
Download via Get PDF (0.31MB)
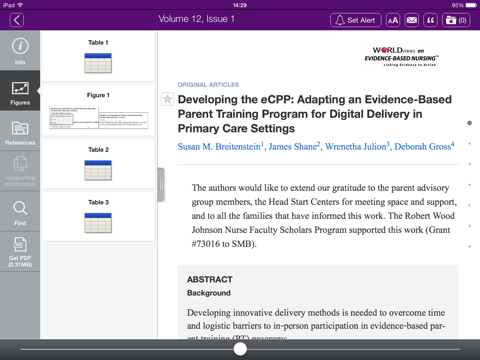20,252
